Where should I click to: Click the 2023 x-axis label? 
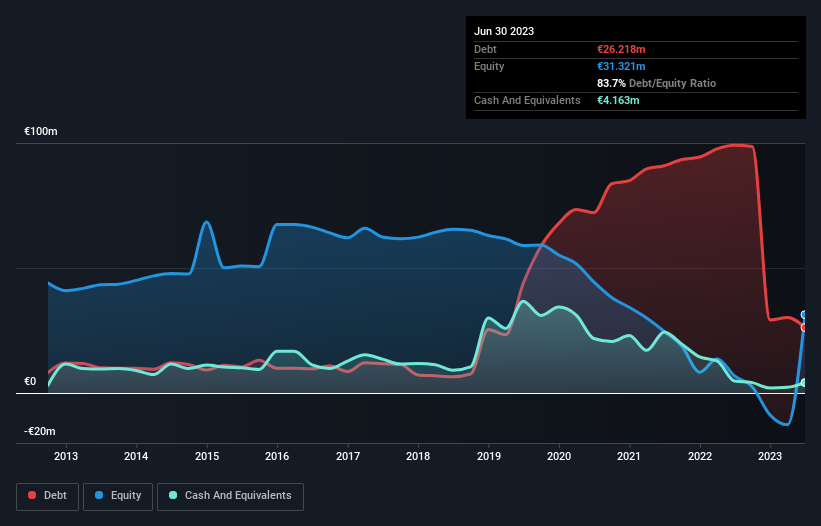point(770,456)
